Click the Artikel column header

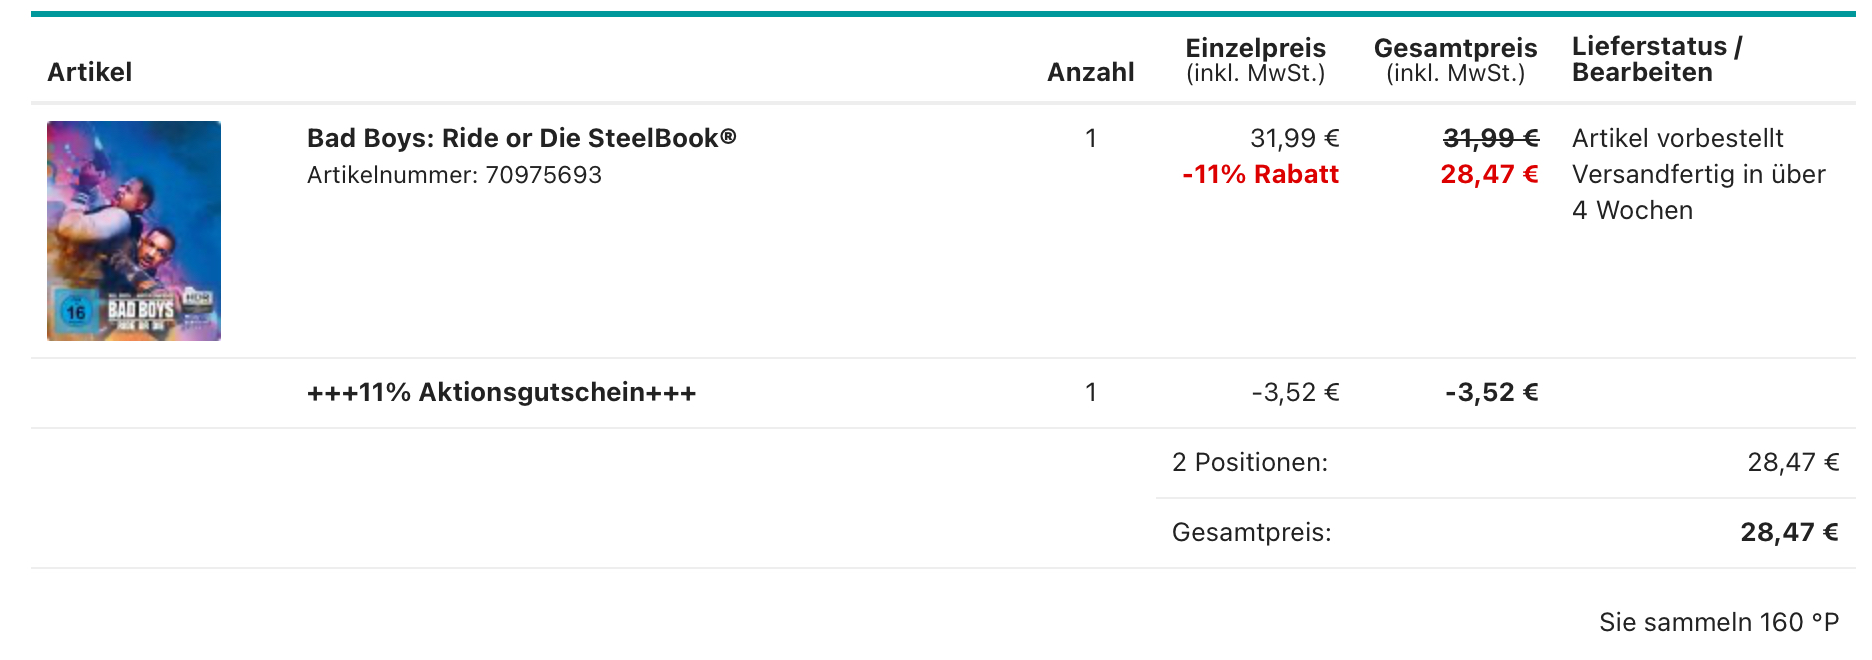pos(90,72)
